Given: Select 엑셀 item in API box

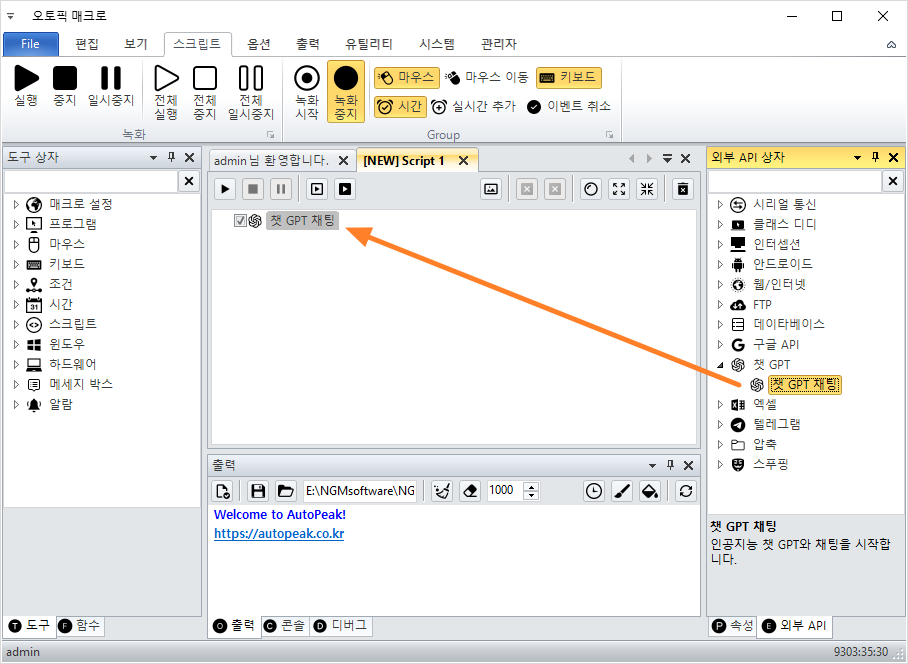Looking at the screenshot, I should 764,404.
